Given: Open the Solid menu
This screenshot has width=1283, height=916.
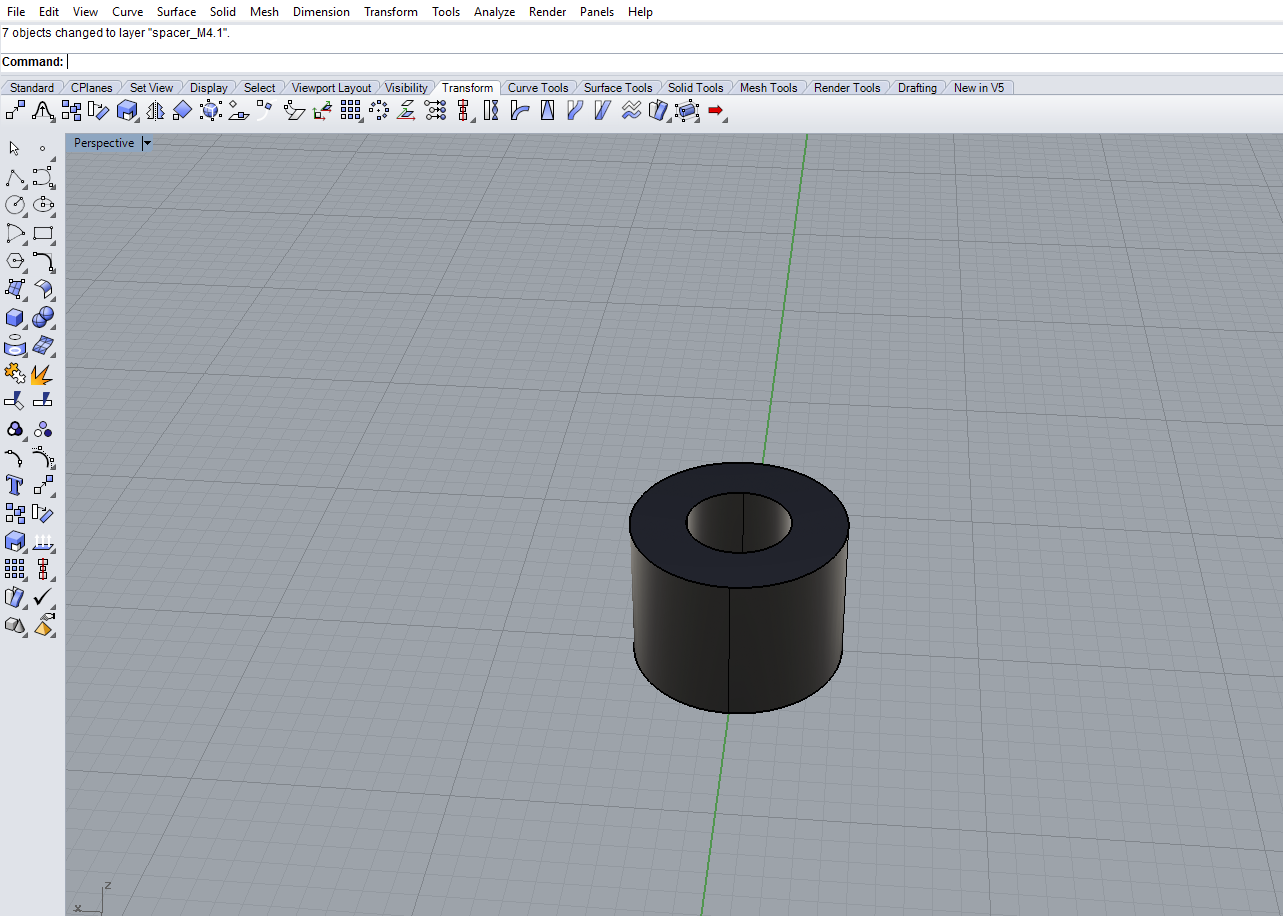Looking at the screenshot, I should click(222, 12).
